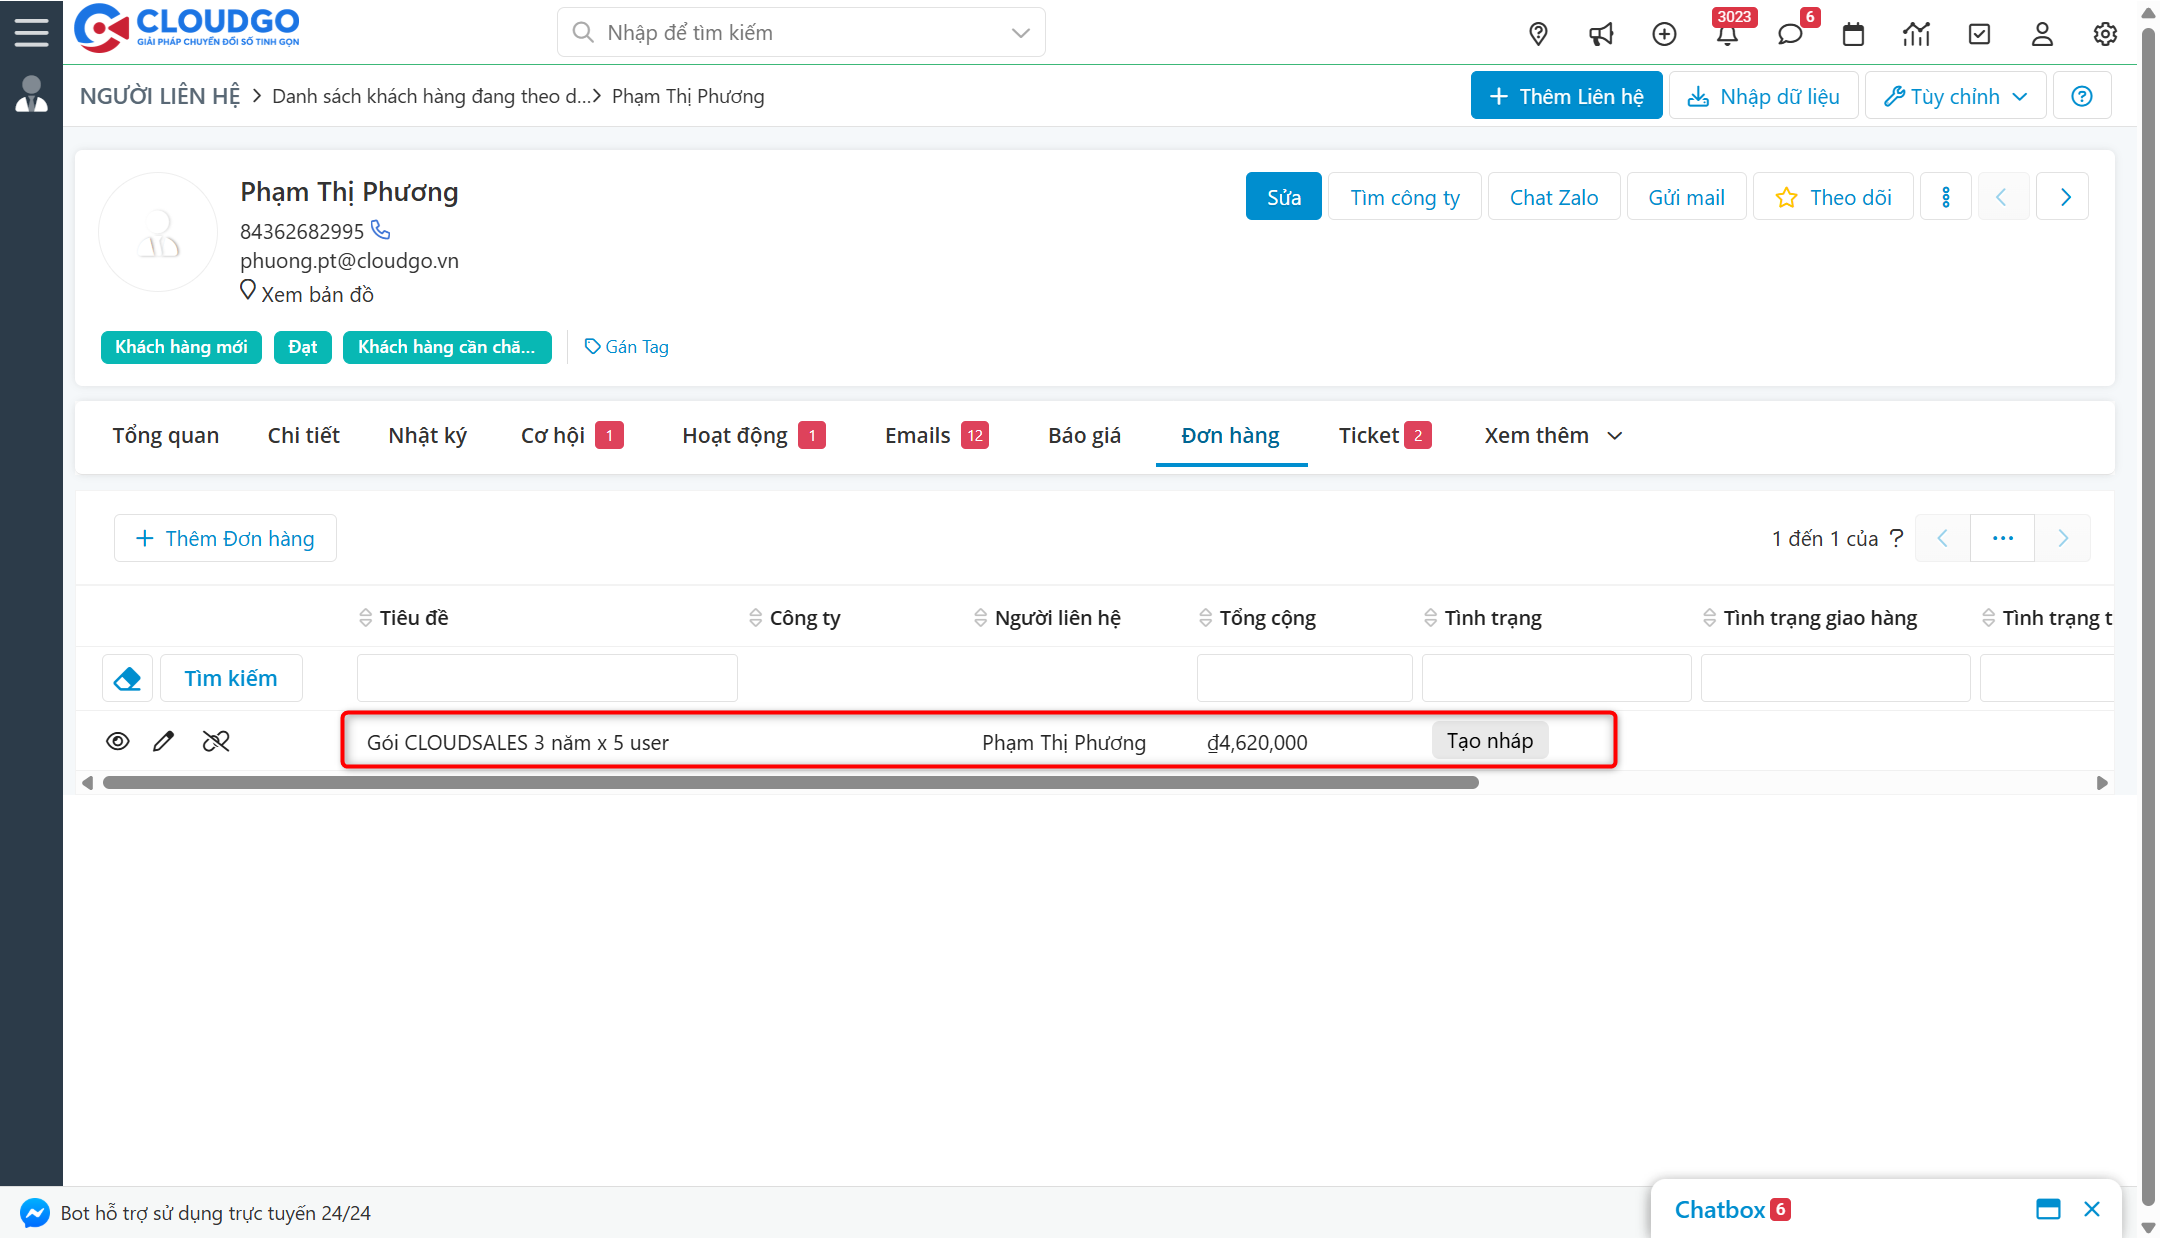Minimize the Chatbox panel window icon
2160x1238 pixels.
pos(2047,1209)
